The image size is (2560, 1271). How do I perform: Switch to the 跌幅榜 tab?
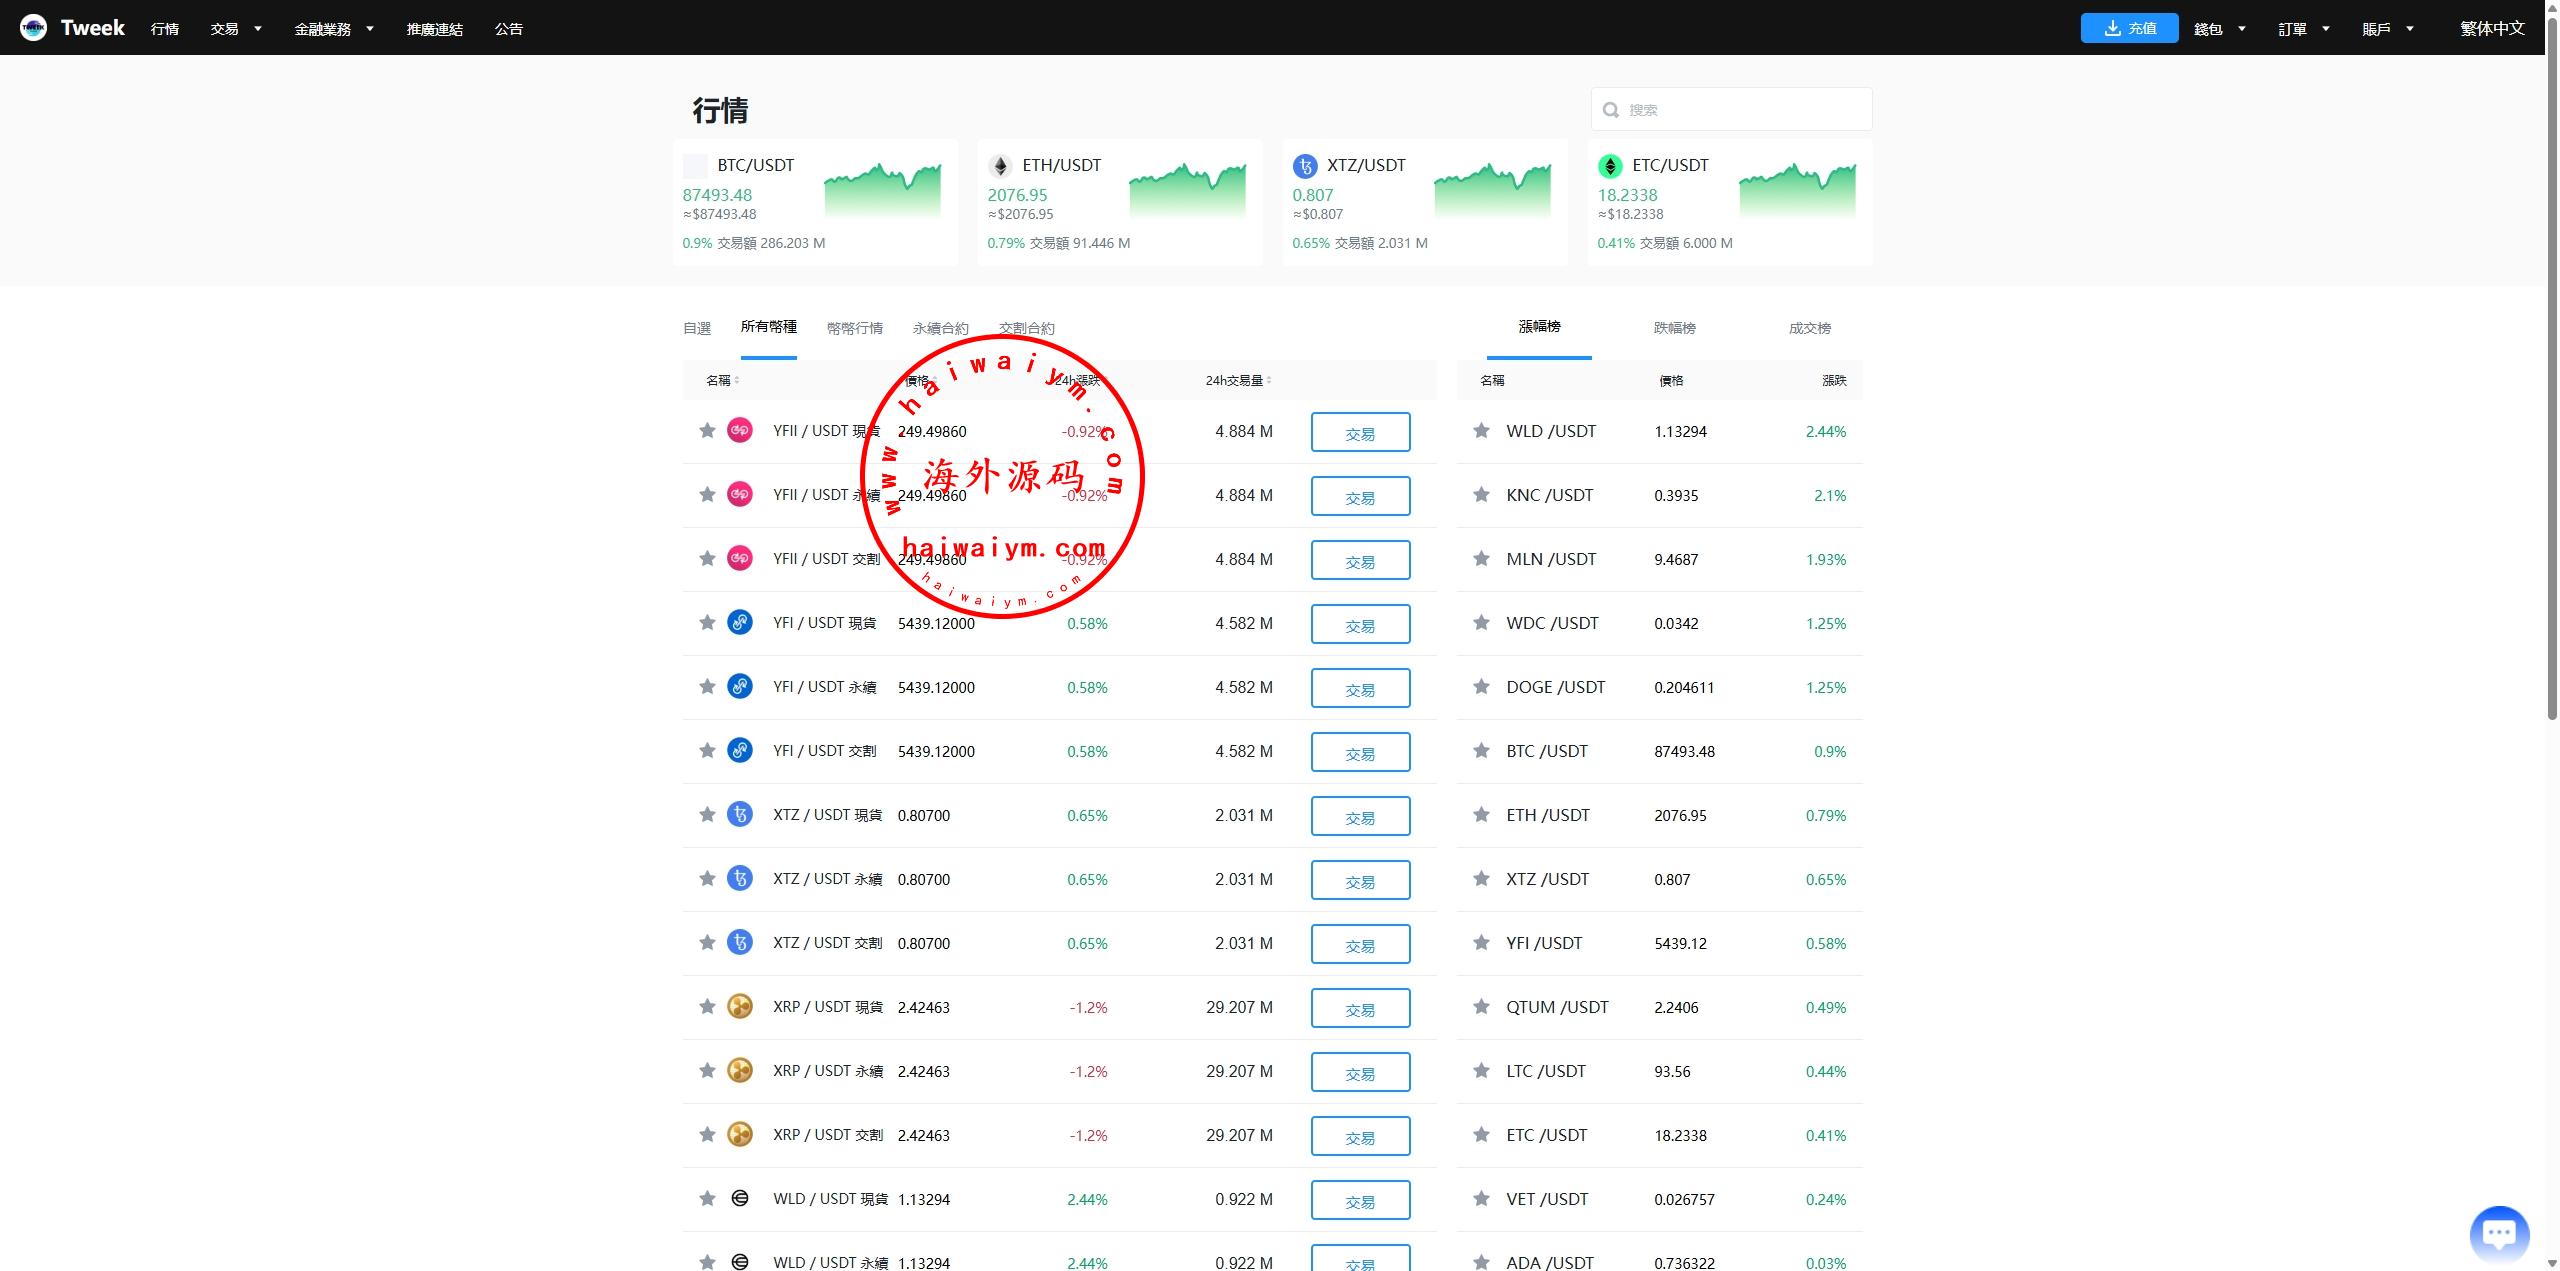pos(1674,328)
